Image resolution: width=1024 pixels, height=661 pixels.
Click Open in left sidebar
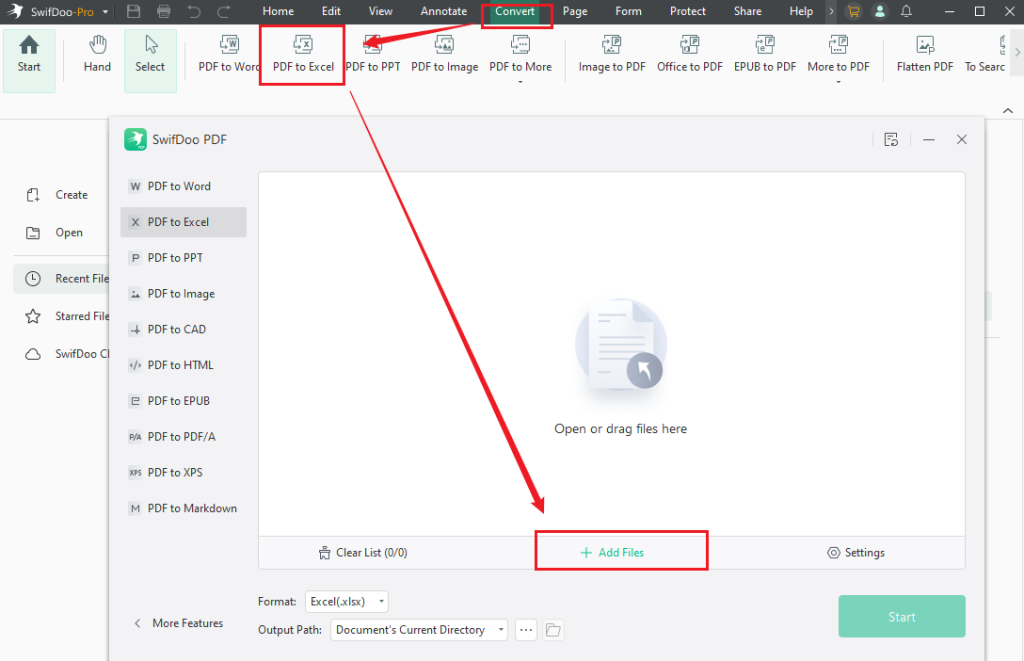(55, 233)
